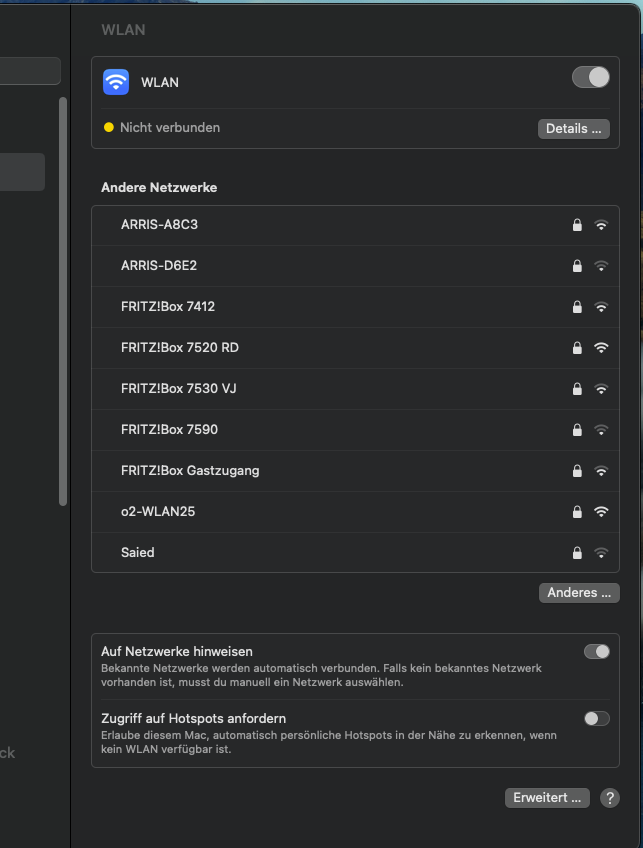The height and width of the screenshot is (848, 643).
Task: Click the question mark help button
Action: [x=609, y=798]
